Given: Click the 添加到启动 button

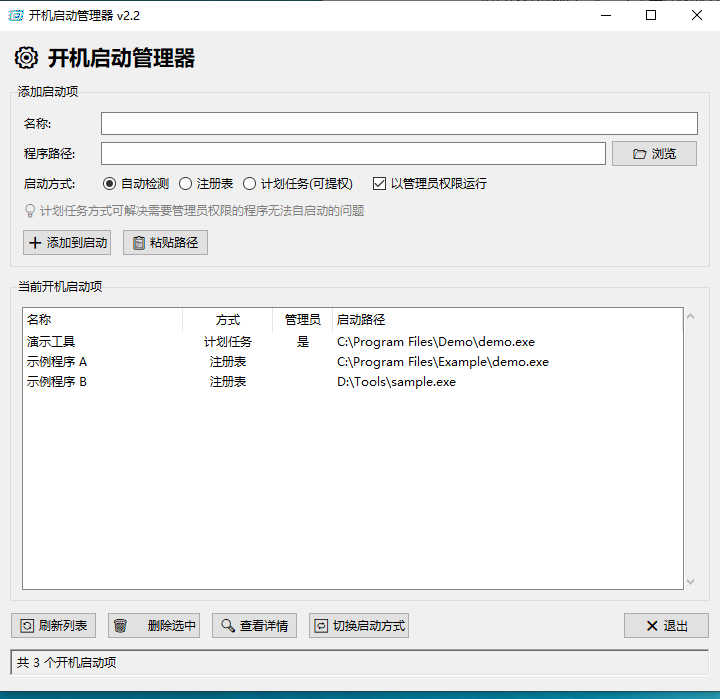Looking at the screenshot, I should click(67, 242).
